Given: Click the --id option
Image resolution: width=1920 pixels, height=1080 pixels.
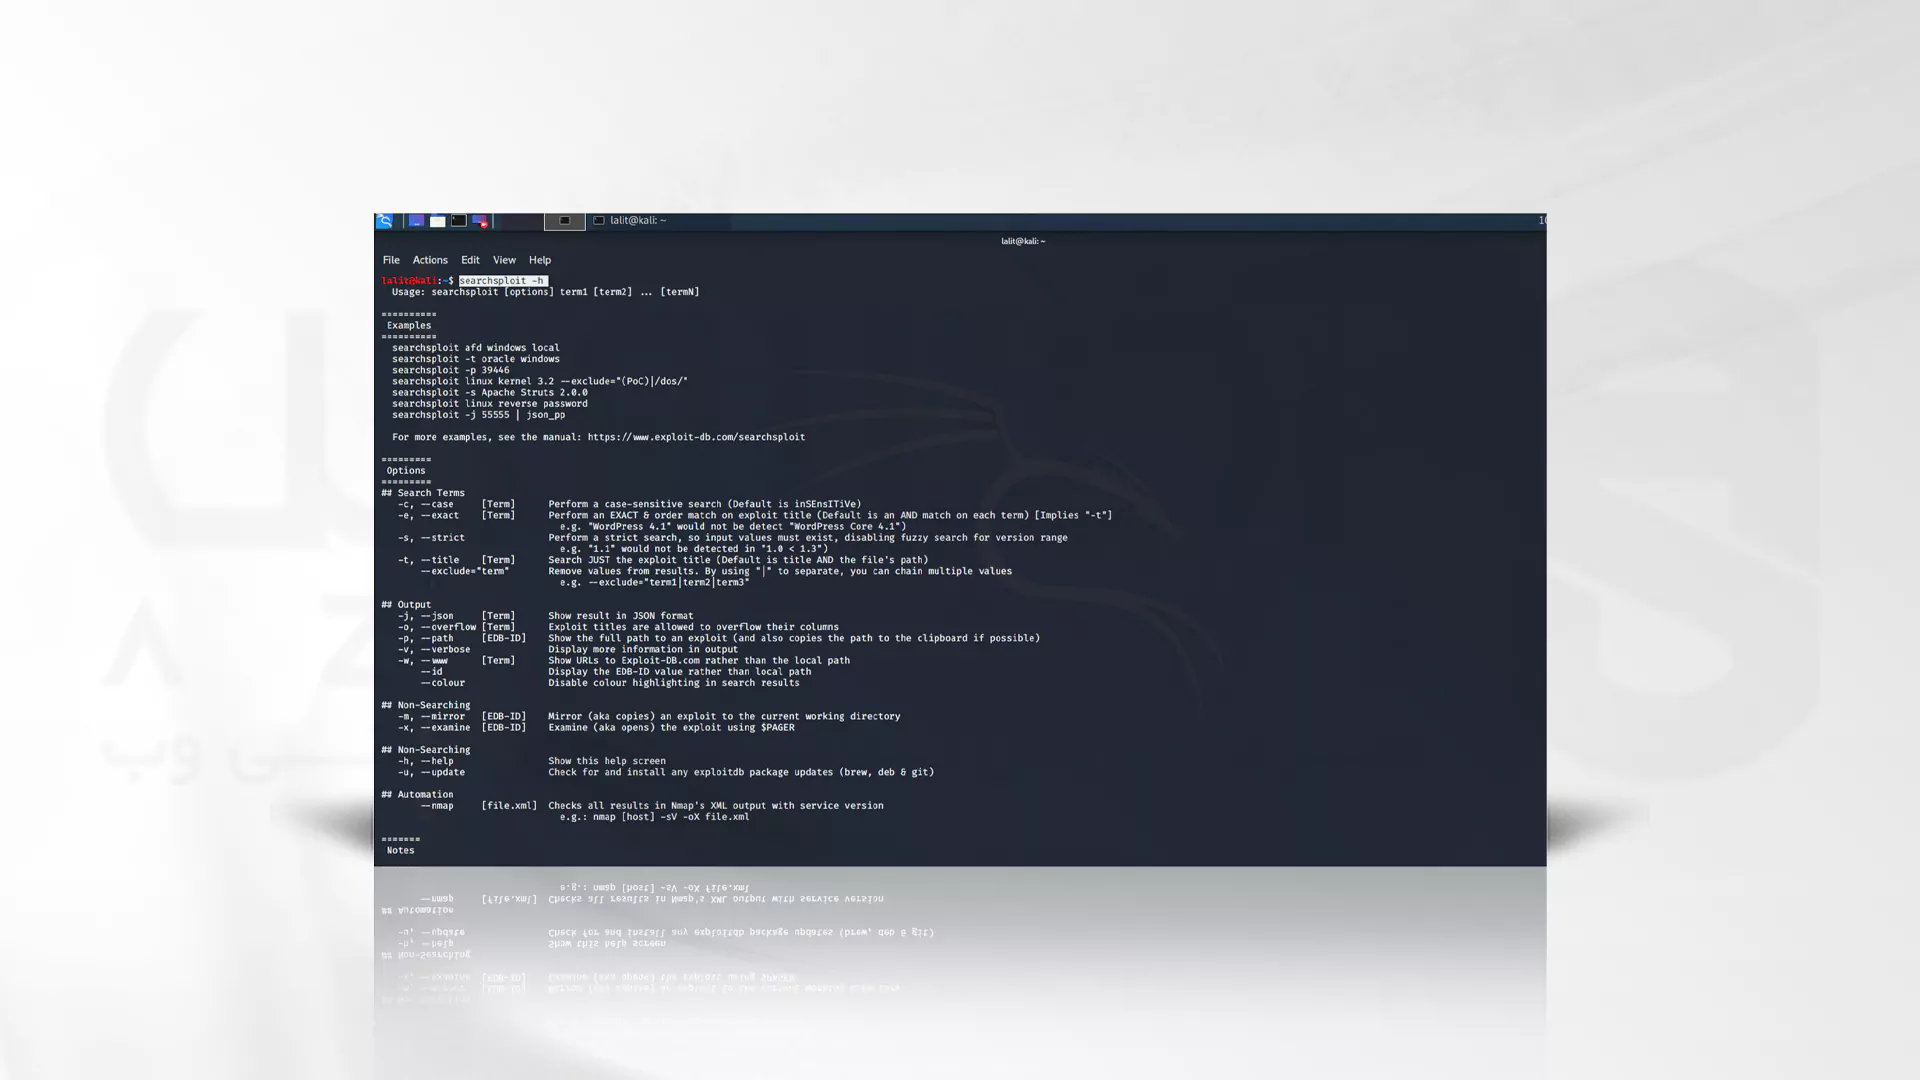Looking at the screenshot, I should point(431,672).
